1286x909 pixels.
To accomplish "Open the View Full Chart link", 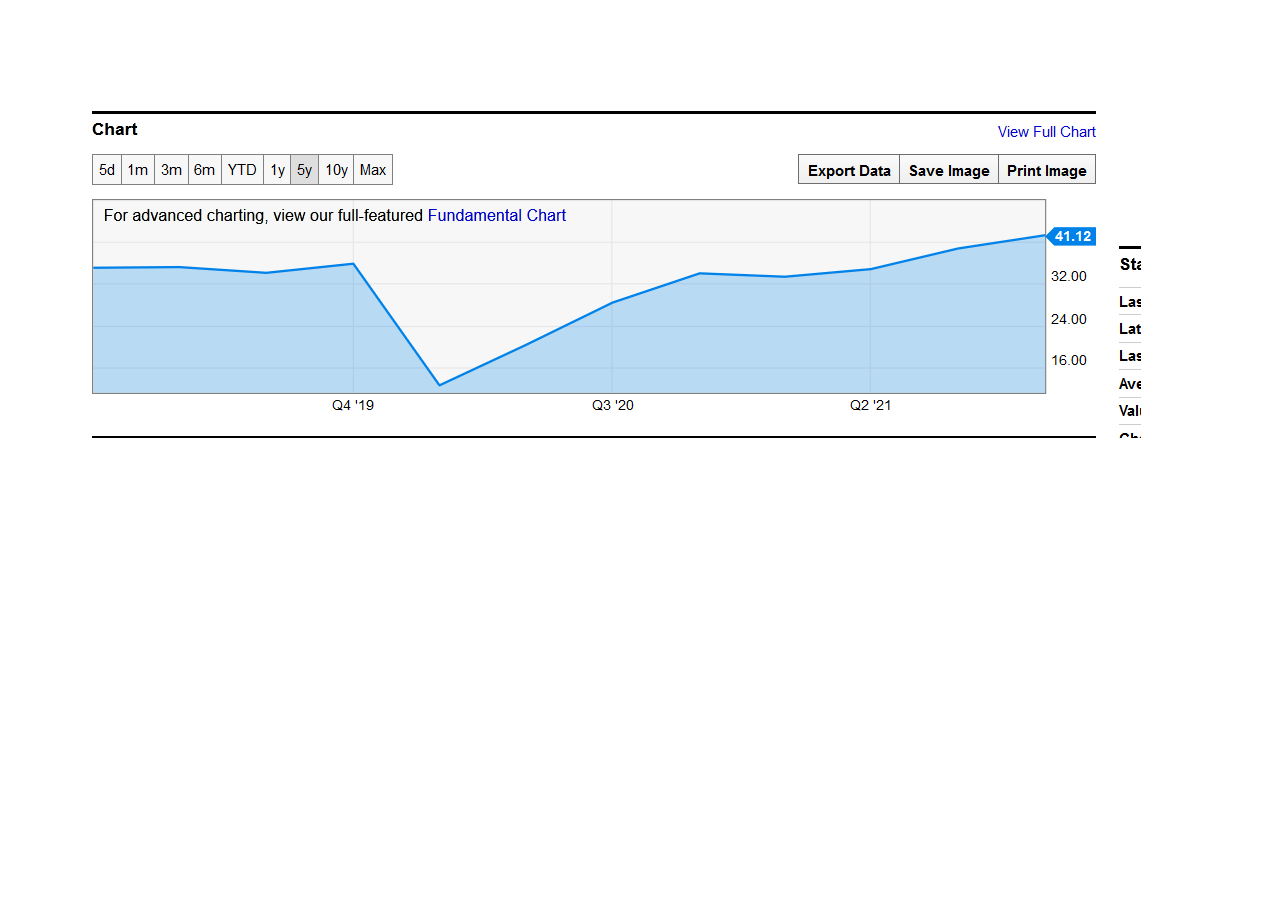I will coord(1047,132).
